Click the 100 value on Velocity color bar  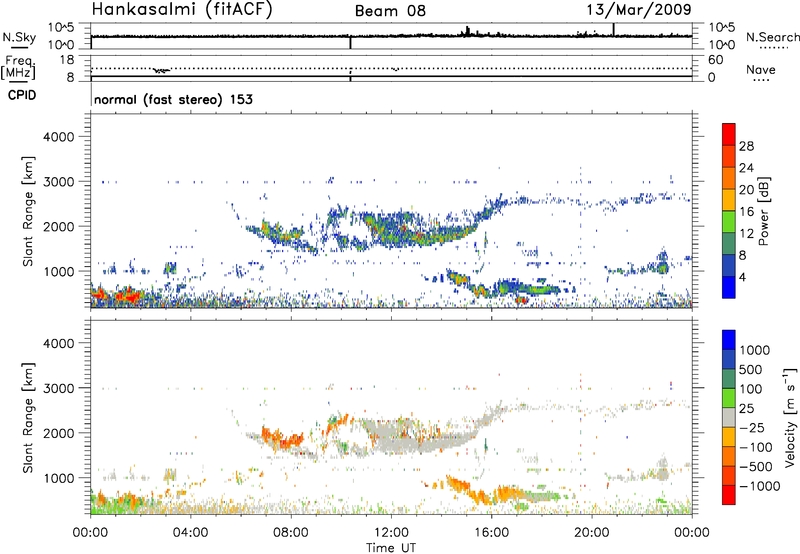point(751,389)
